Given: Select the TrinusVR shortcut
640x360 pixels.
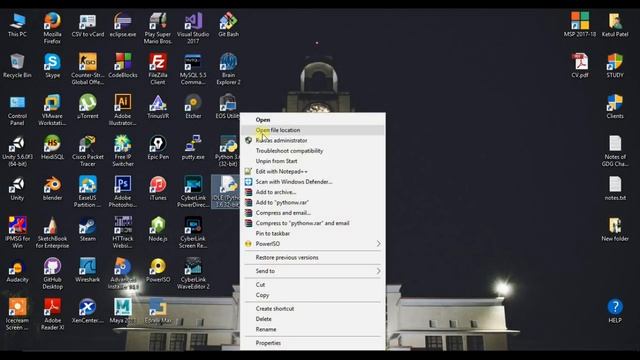Looking at the screenshot, I should pos(158,107).
